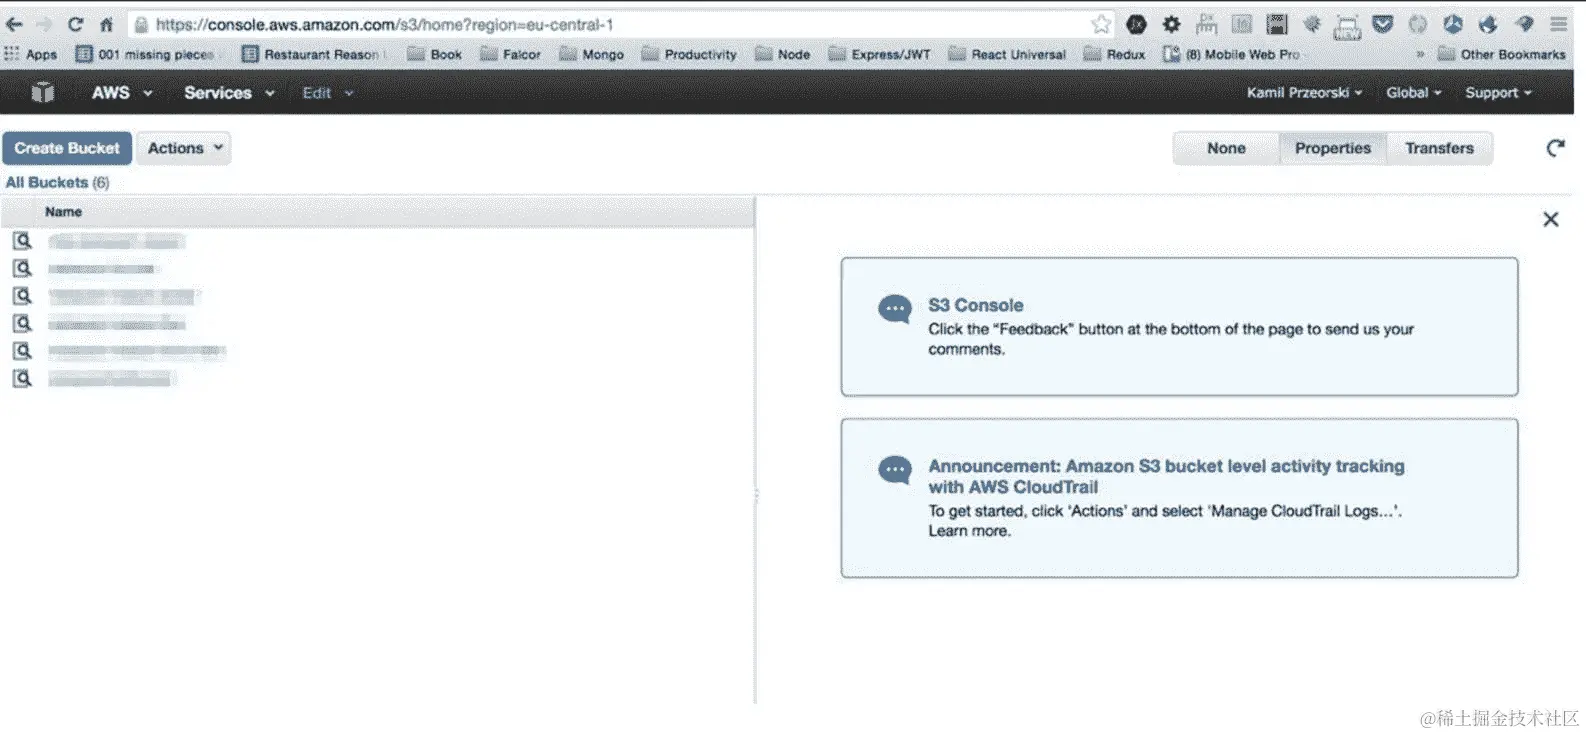Click the Announcement speech bubble icon
Image resolution: width=1586 pixels, height=735 pixels.
[894, 470]
